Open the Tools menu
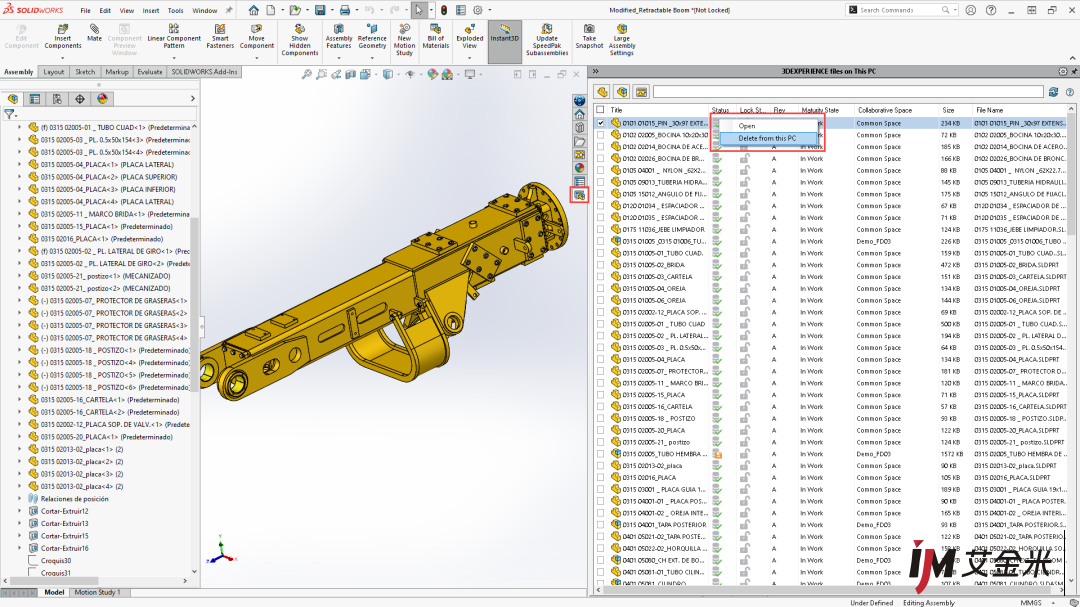The height and width of the screenshot is (607, 1080). [x=176, y=10]
